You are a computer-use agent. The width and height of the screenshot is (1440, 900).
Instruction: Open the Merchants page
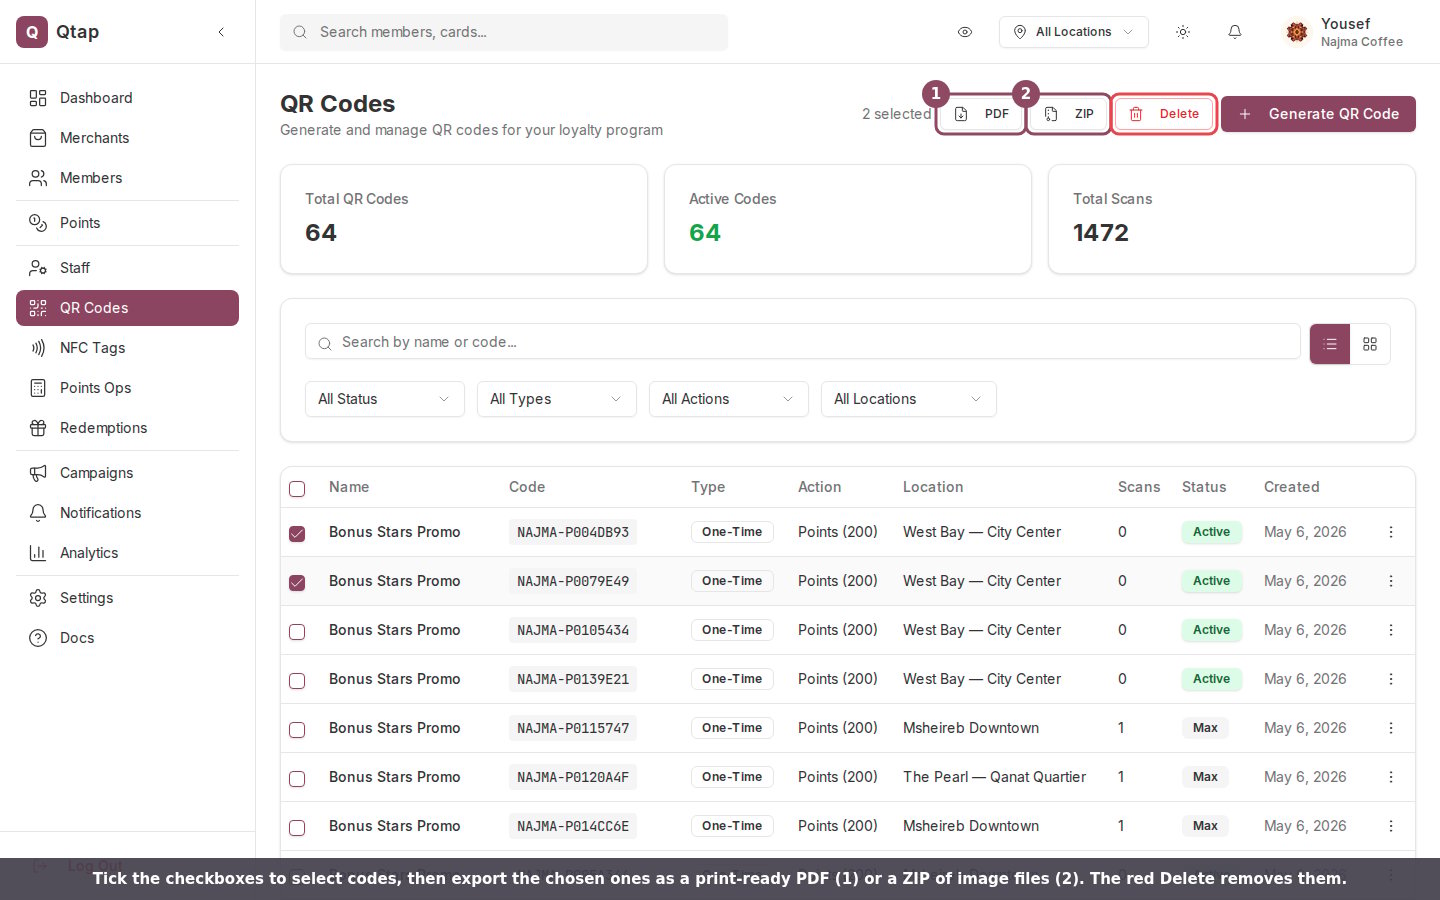pyautogui.click(x=127, y=138)
